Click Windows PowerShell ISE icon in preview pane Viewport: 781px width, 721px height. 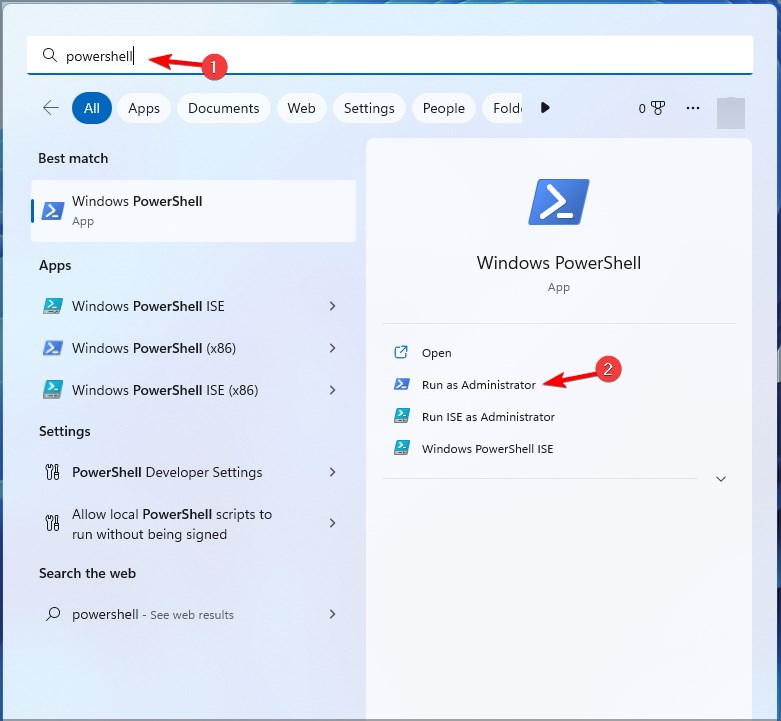point(401,448)
